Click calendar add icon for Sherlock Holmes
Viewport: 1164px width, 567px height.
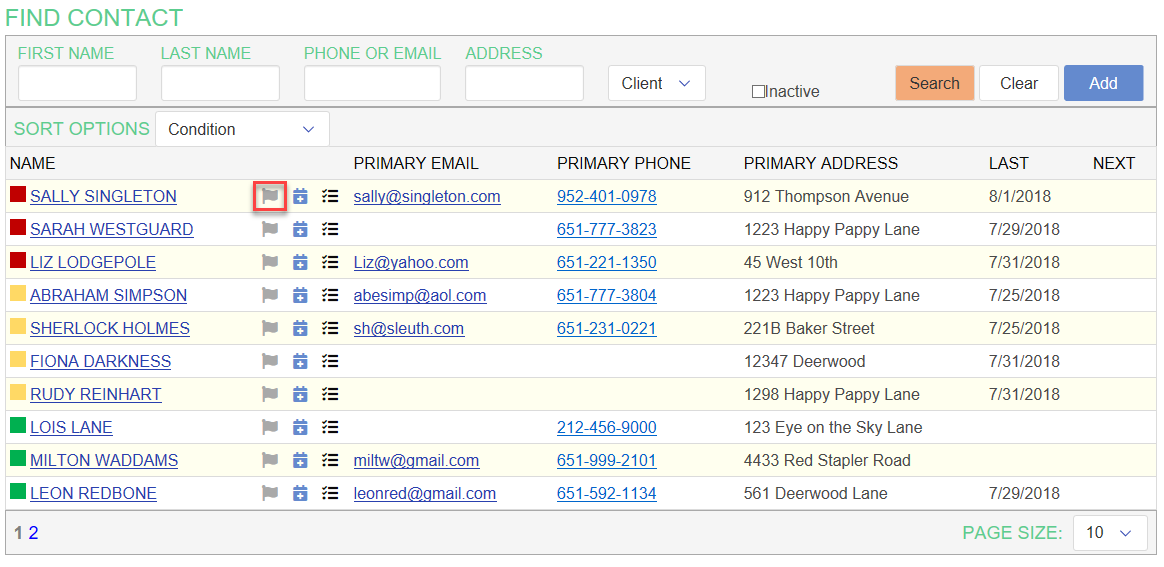(x=300, y=329)
